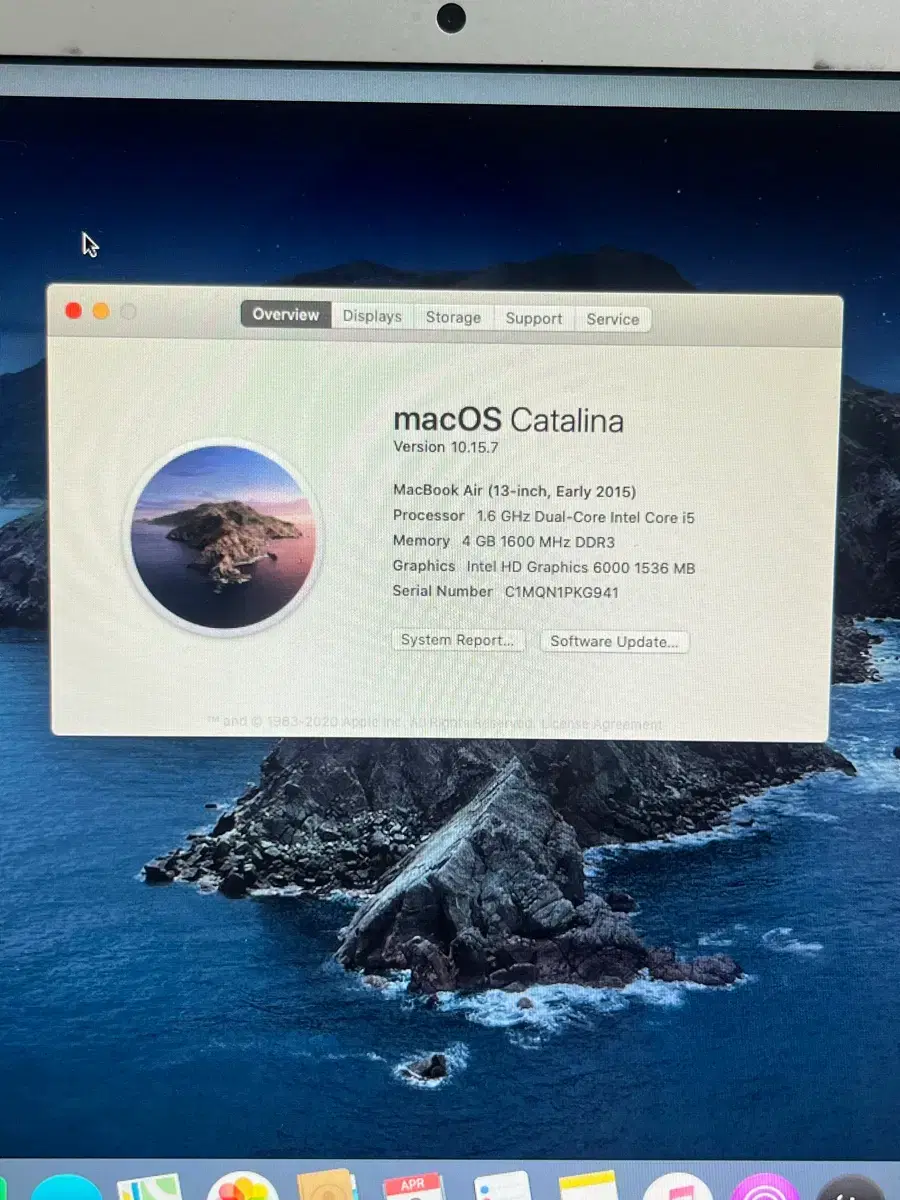The width and height of the screenshot is (900, 1200).
Task: Click MacBook Air (13-inch, Early 2015) text
Action: 514,491
